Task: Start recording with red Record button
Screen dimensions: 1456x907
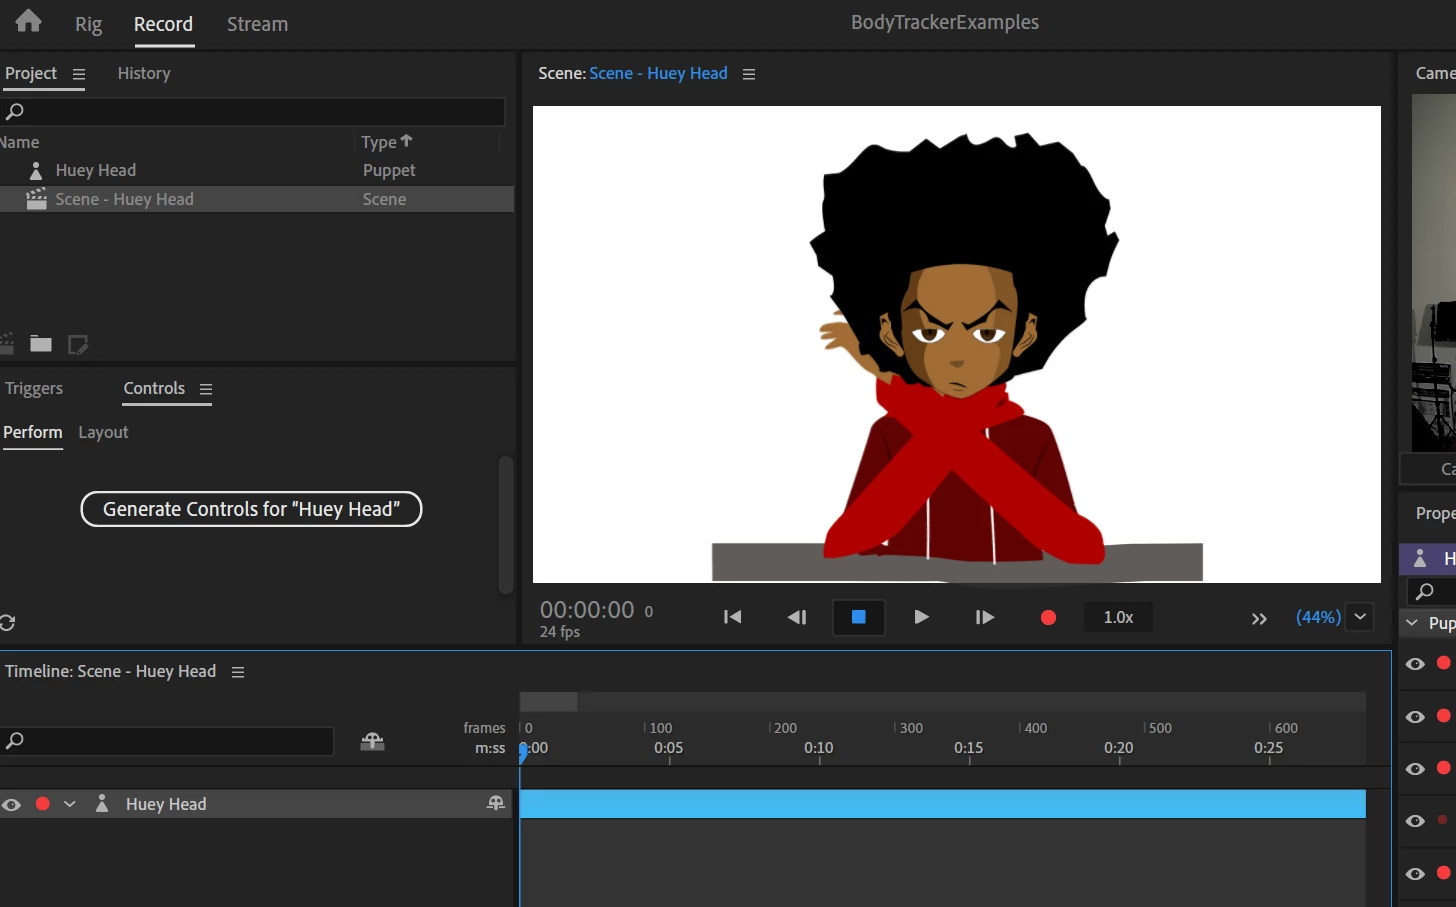Action: (1048, 618)
